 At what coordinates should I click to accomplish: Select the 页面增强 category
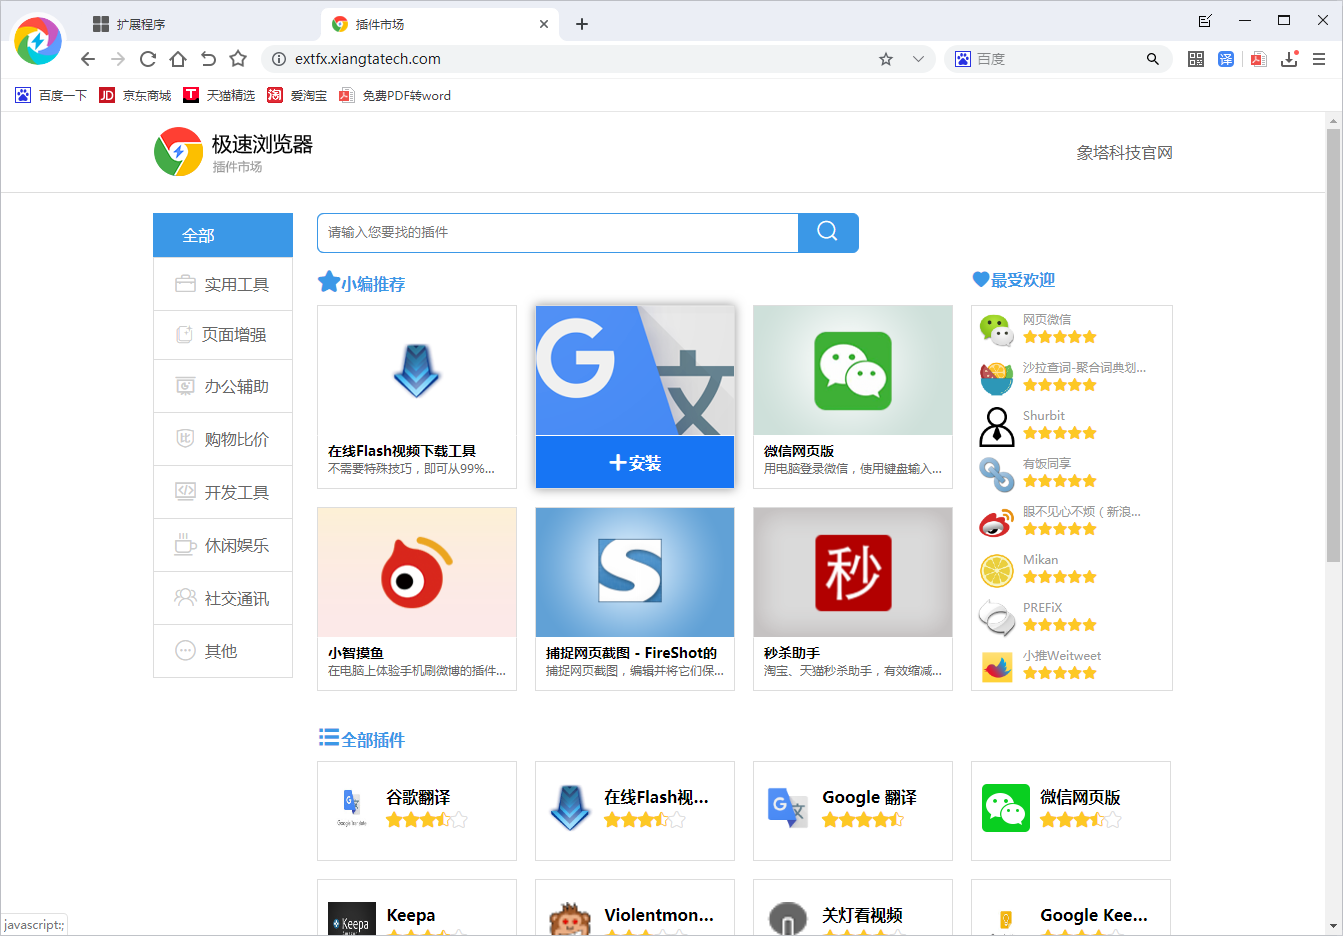pos(223,335)
